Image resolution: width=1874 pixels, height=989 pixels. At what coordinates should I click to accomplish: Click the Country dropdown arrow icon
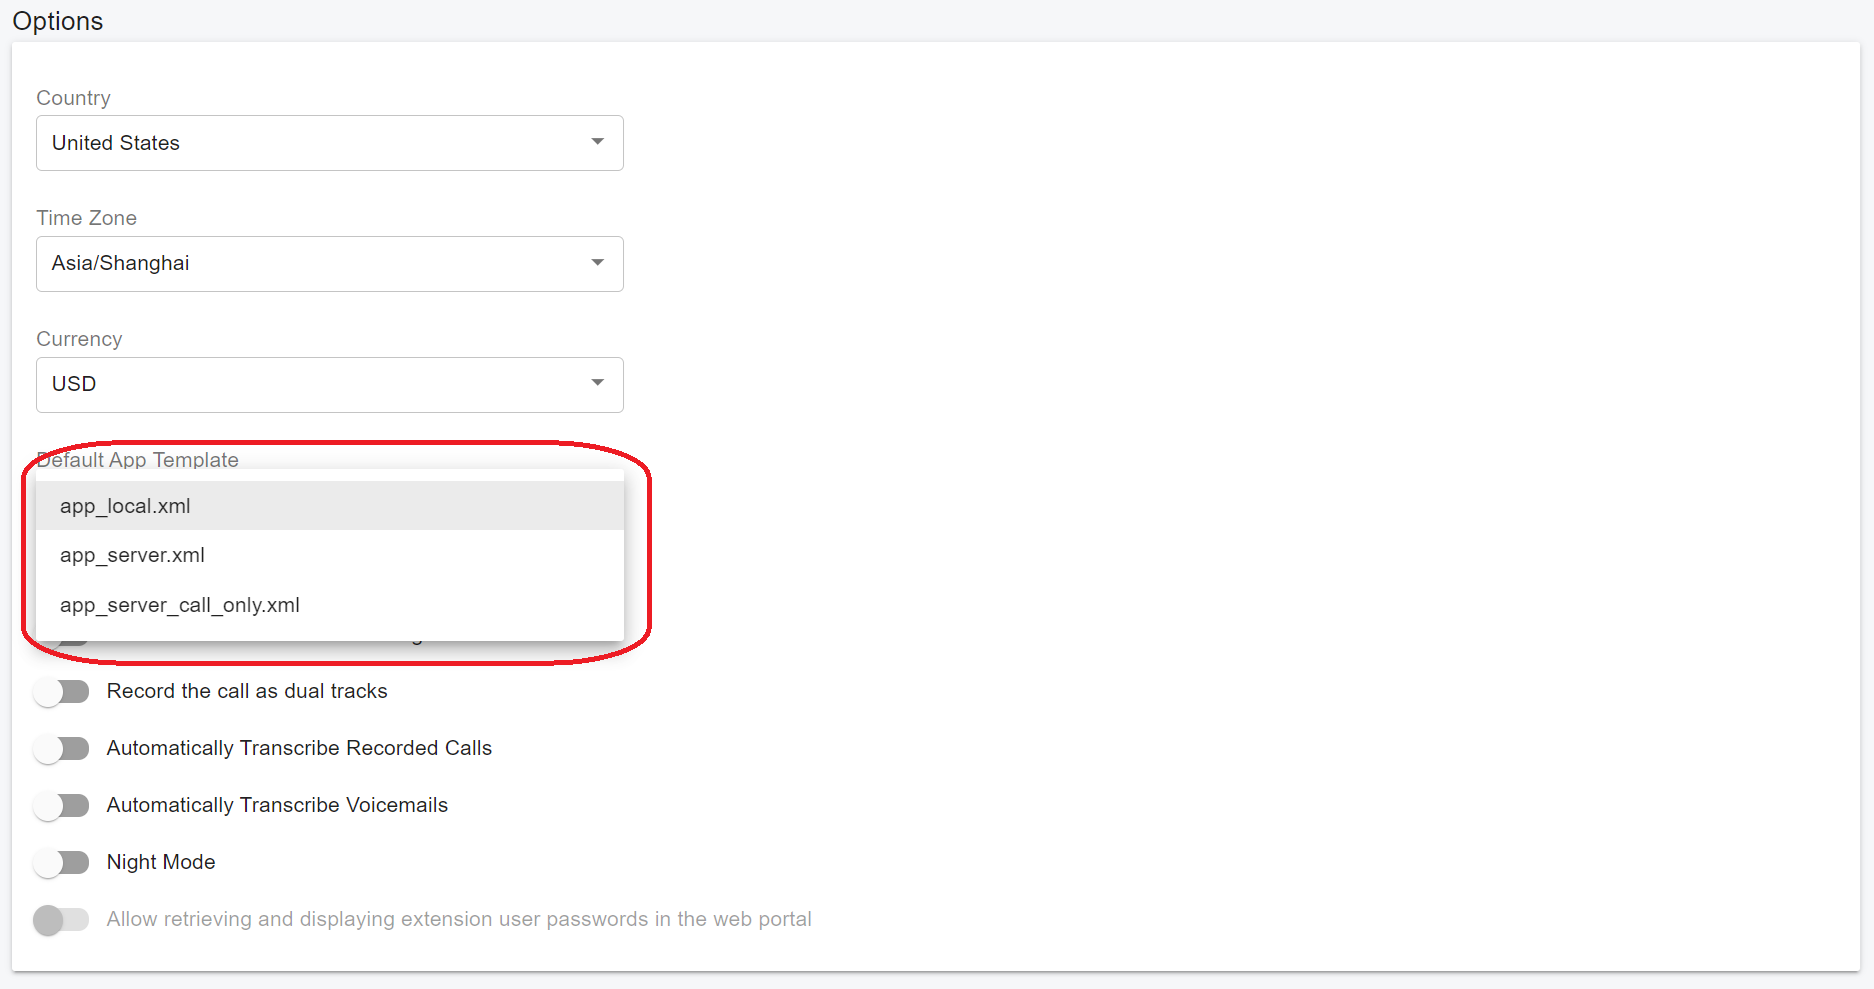point(597,142)
